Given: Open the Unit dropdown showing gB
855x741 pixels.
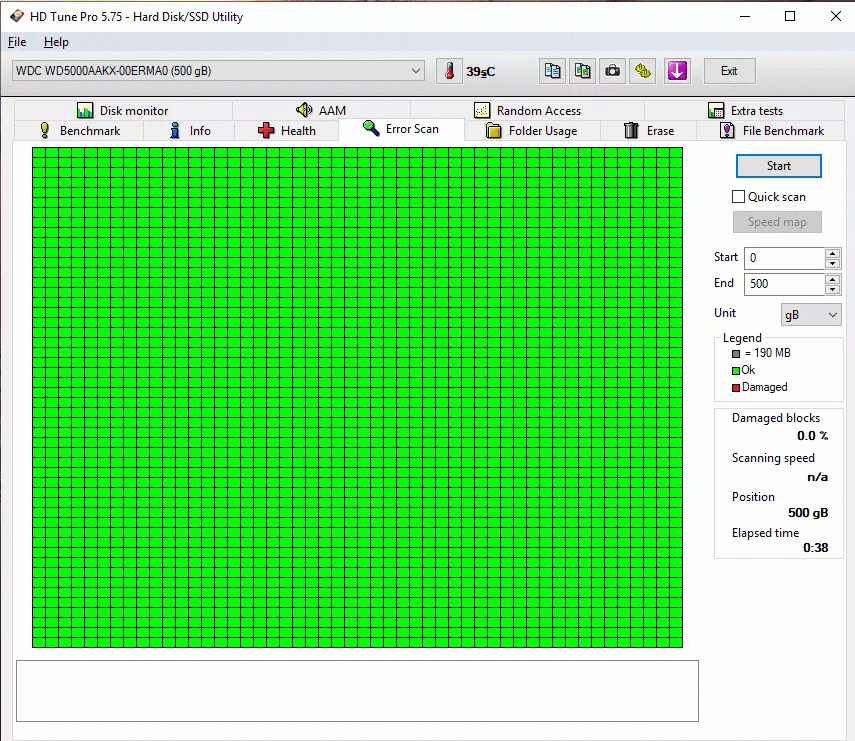Looking at the screenshot, I should 811,314.
